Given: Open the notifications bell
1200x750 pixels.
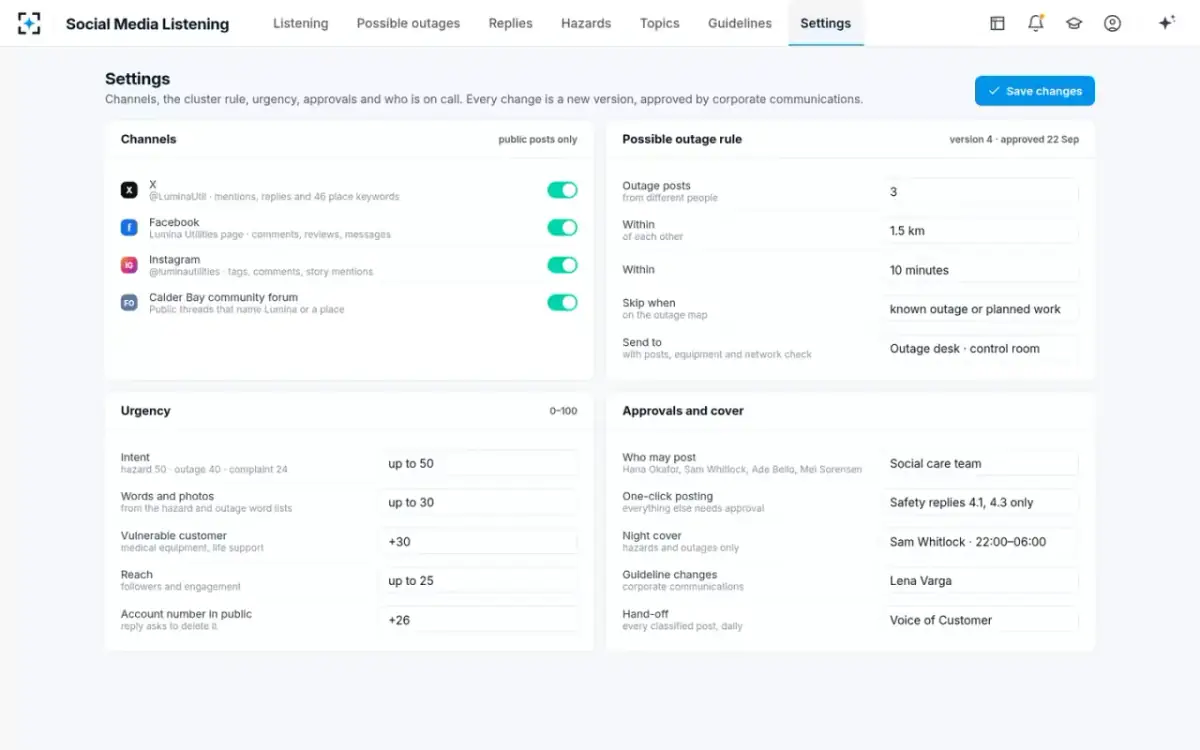Looking at the screenshot, I should (1035, 23).
